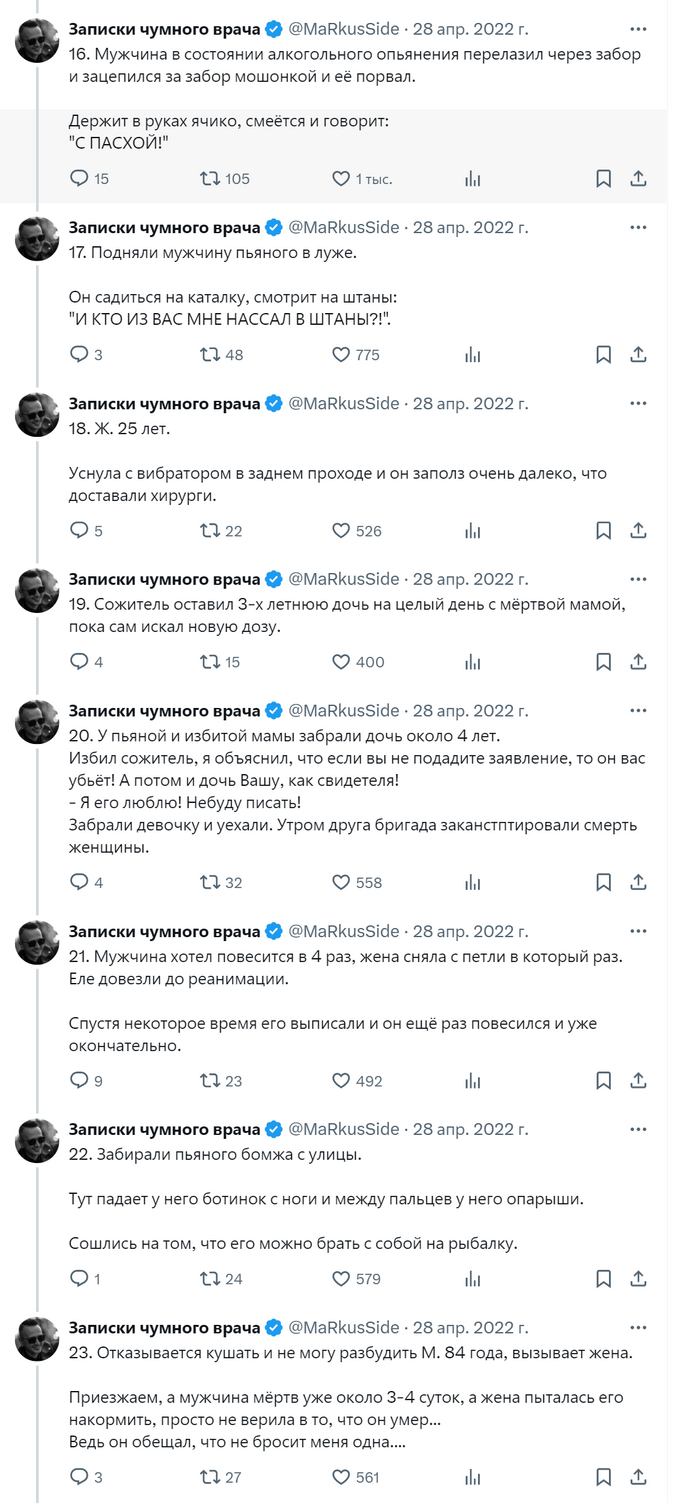Open three-dot menu on tweet 19

click(638, 579)
